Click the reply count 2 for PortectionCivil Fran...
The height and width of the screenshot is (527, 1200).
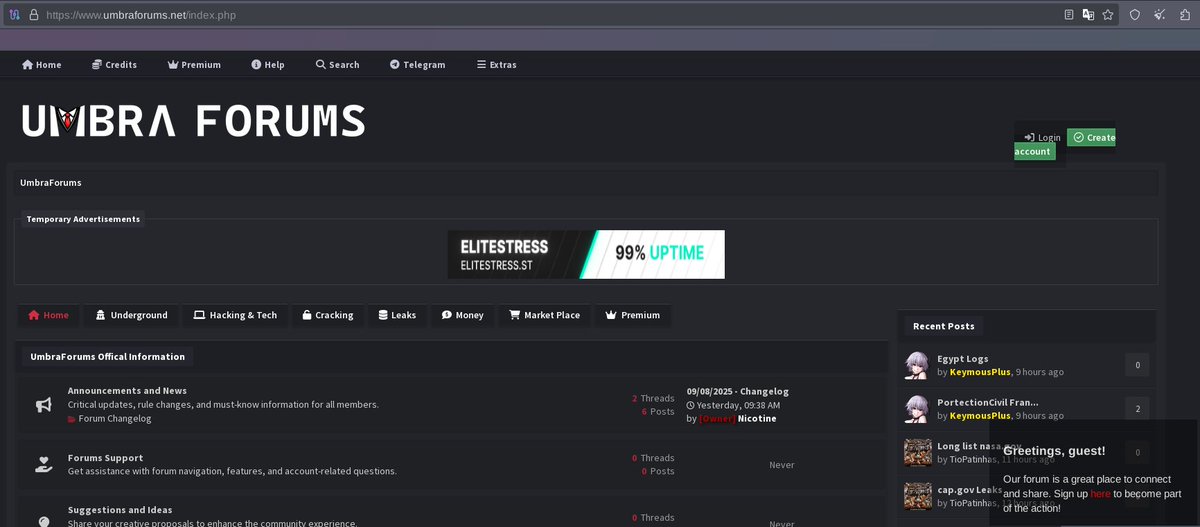tap(1137, 408)
